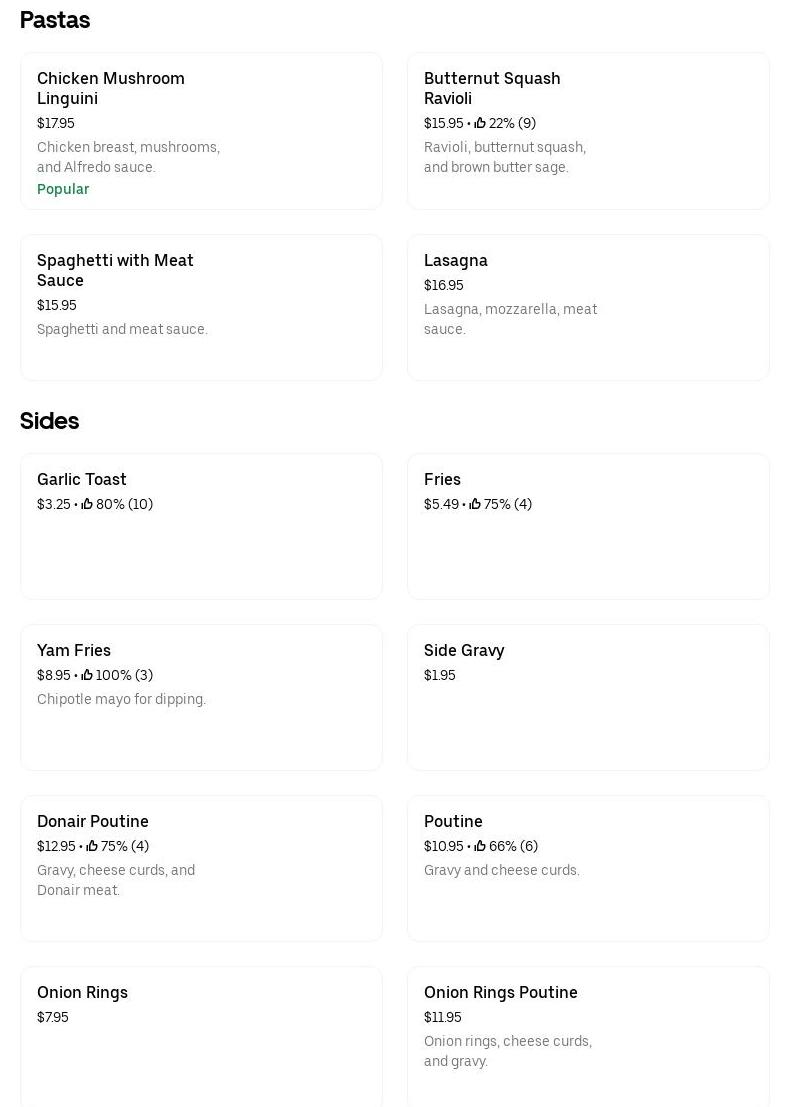Click the Sides section heading
Viewport: 804px width, 1107px height.
click(50, 421)
